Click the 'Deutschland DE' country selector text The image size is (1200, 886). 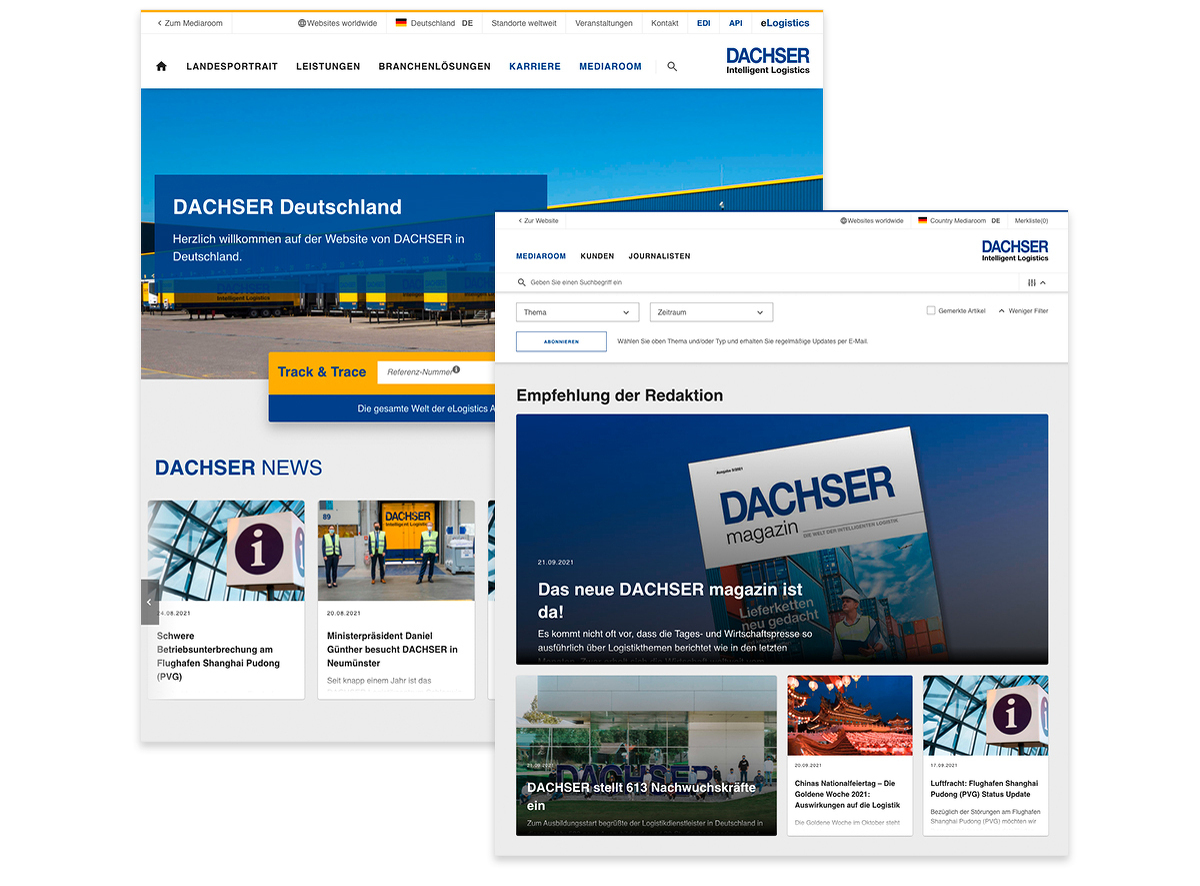[442, 23]
